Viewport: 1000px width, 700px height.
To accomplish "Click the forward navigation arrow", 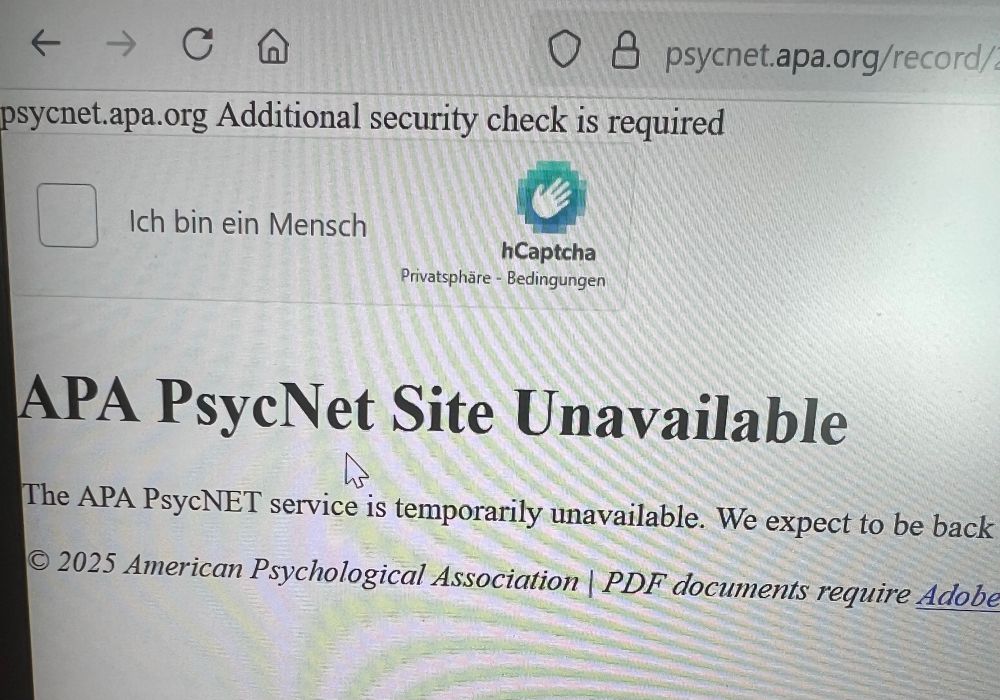I will [x=121, y=45].
